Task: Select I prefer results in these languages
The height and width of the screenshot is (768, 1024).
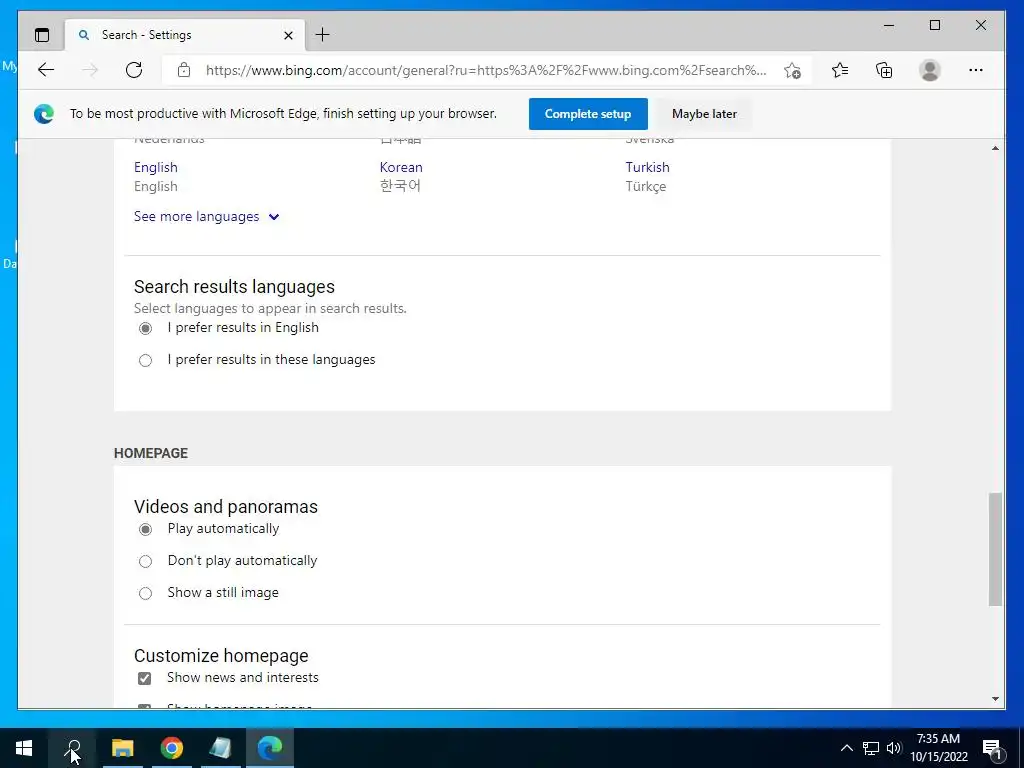Action: pos(145,360)
